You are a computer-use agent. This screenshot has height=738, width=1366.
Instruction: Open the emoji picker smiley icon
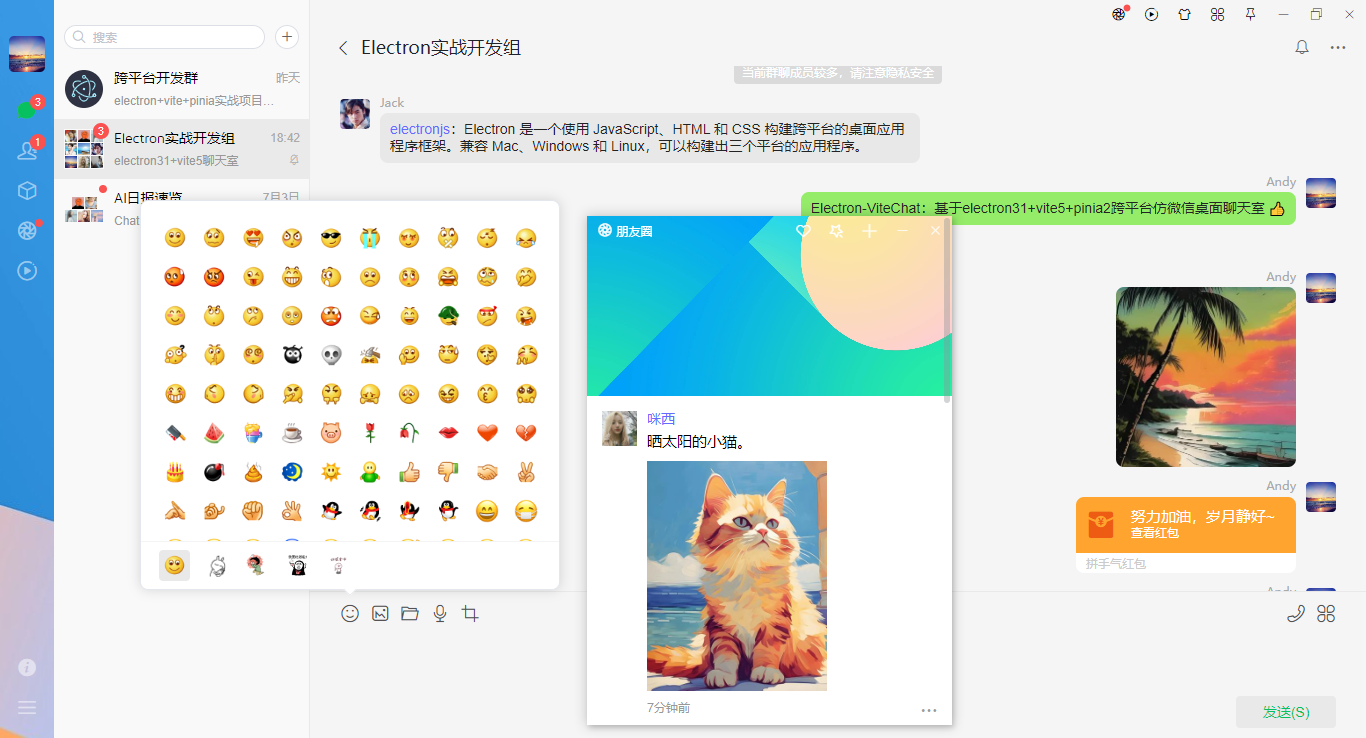pyautogui.click(x=349, y=613)
